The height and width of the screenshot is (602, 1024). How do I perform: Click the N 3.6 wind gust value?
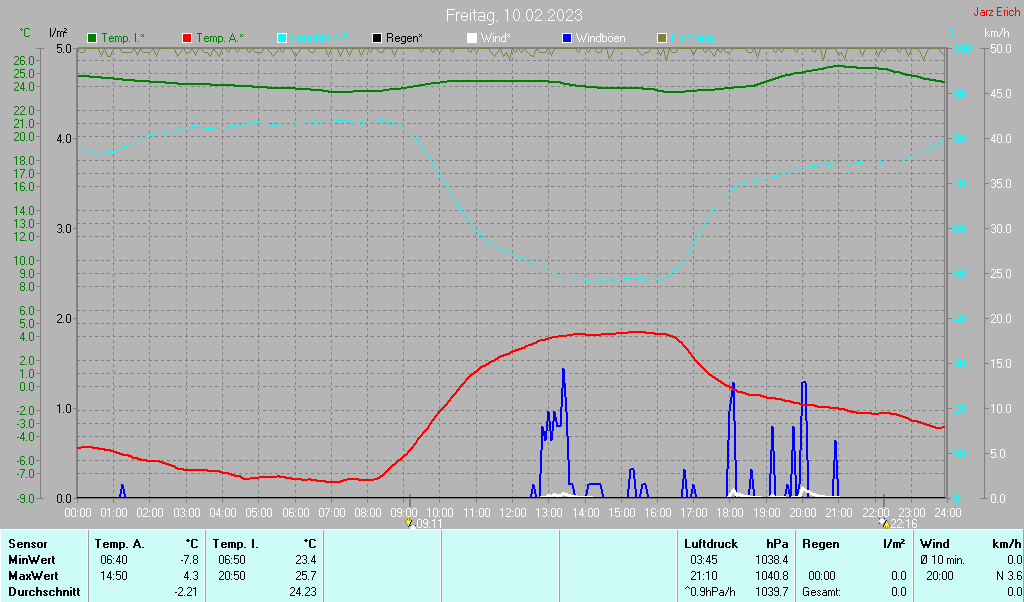click(x=1009, y=577)
